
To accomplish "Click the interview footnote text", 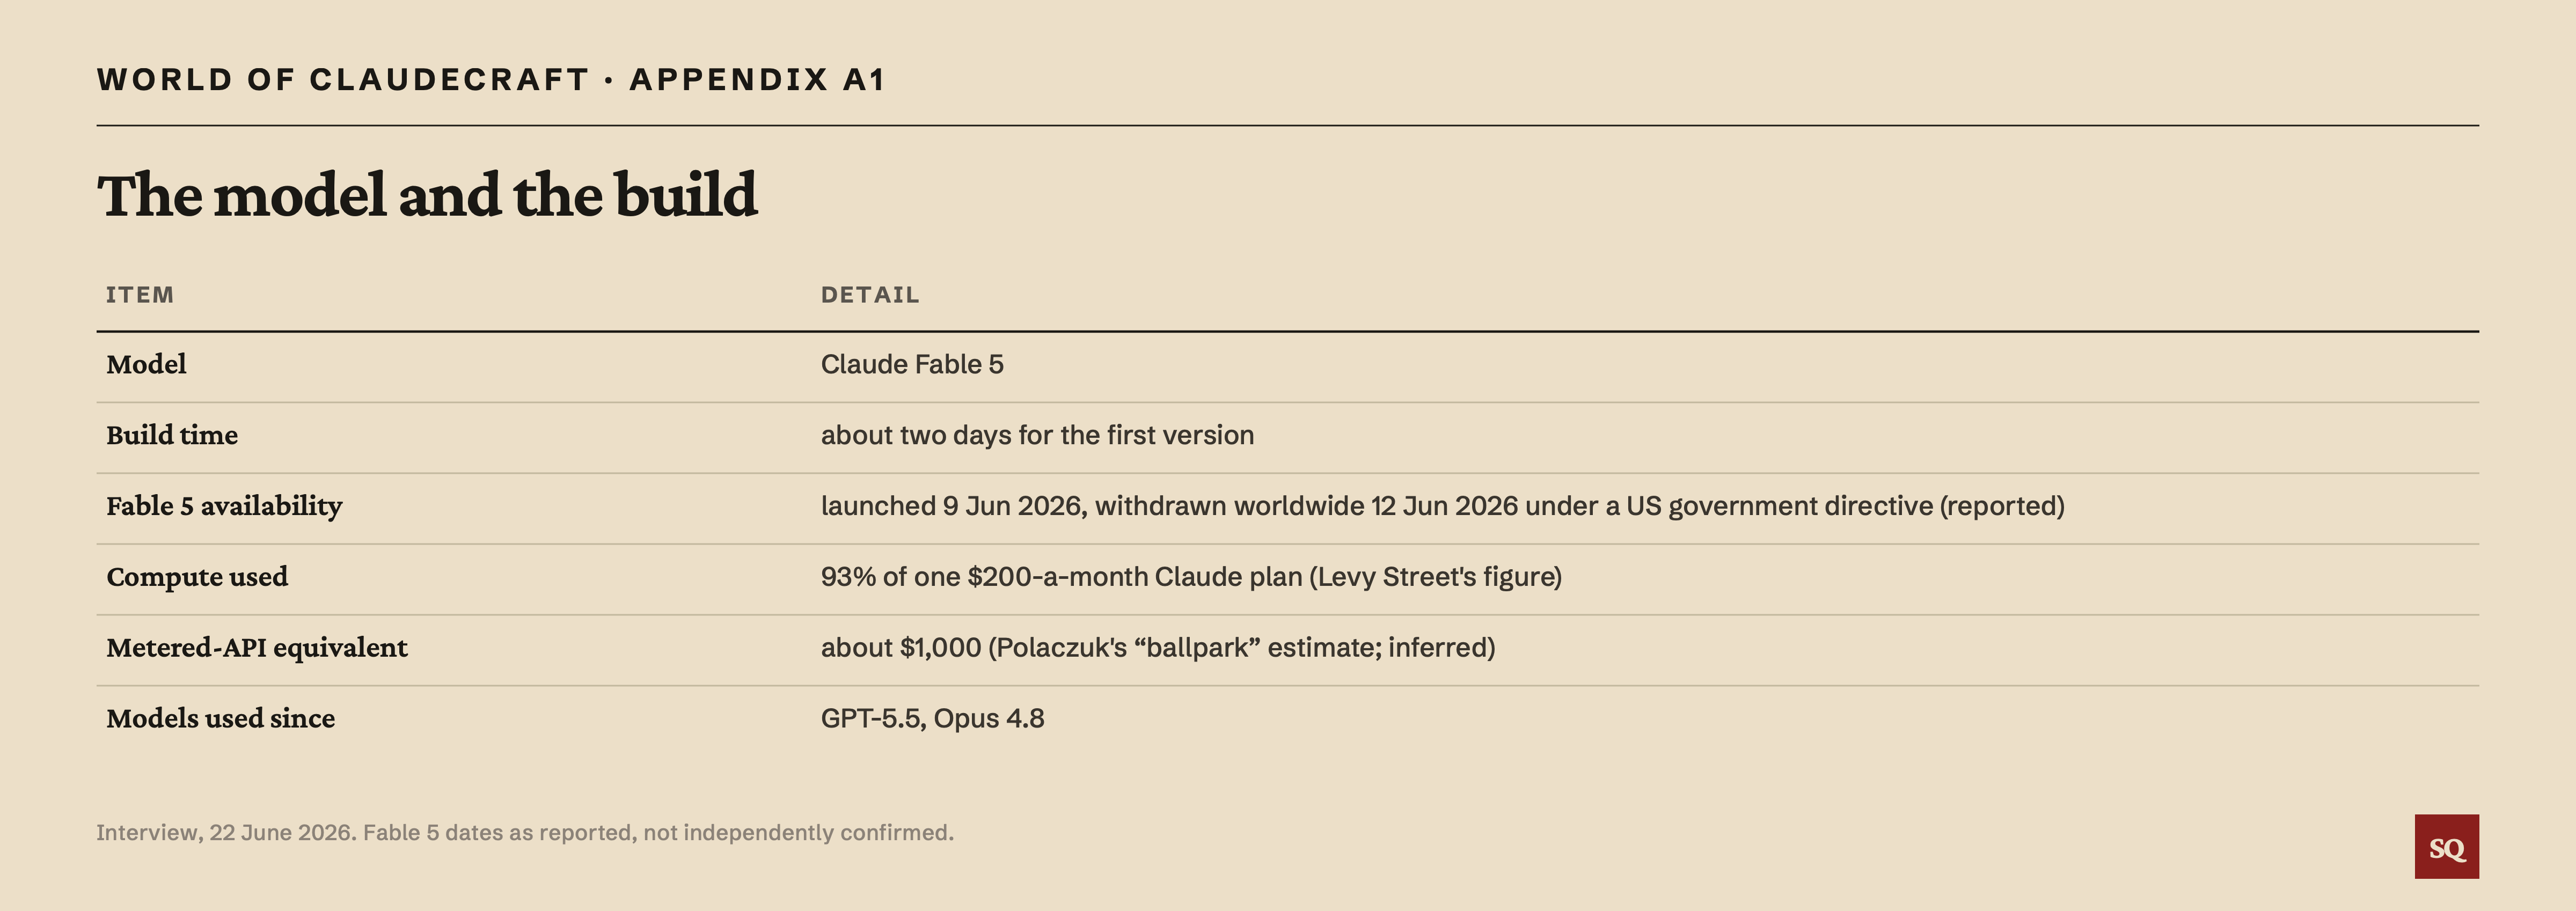I will tap(525, 832).
